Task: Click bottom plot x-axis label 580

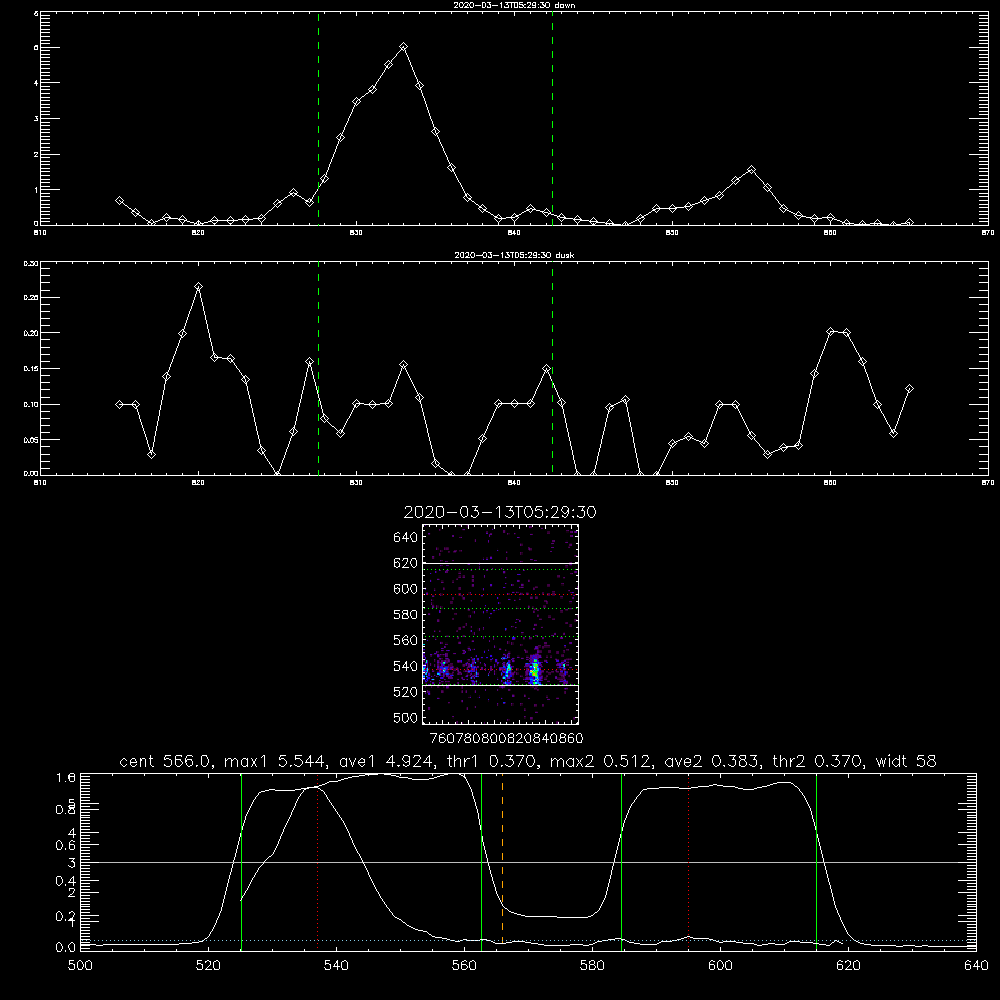Action: coord(592,966)
